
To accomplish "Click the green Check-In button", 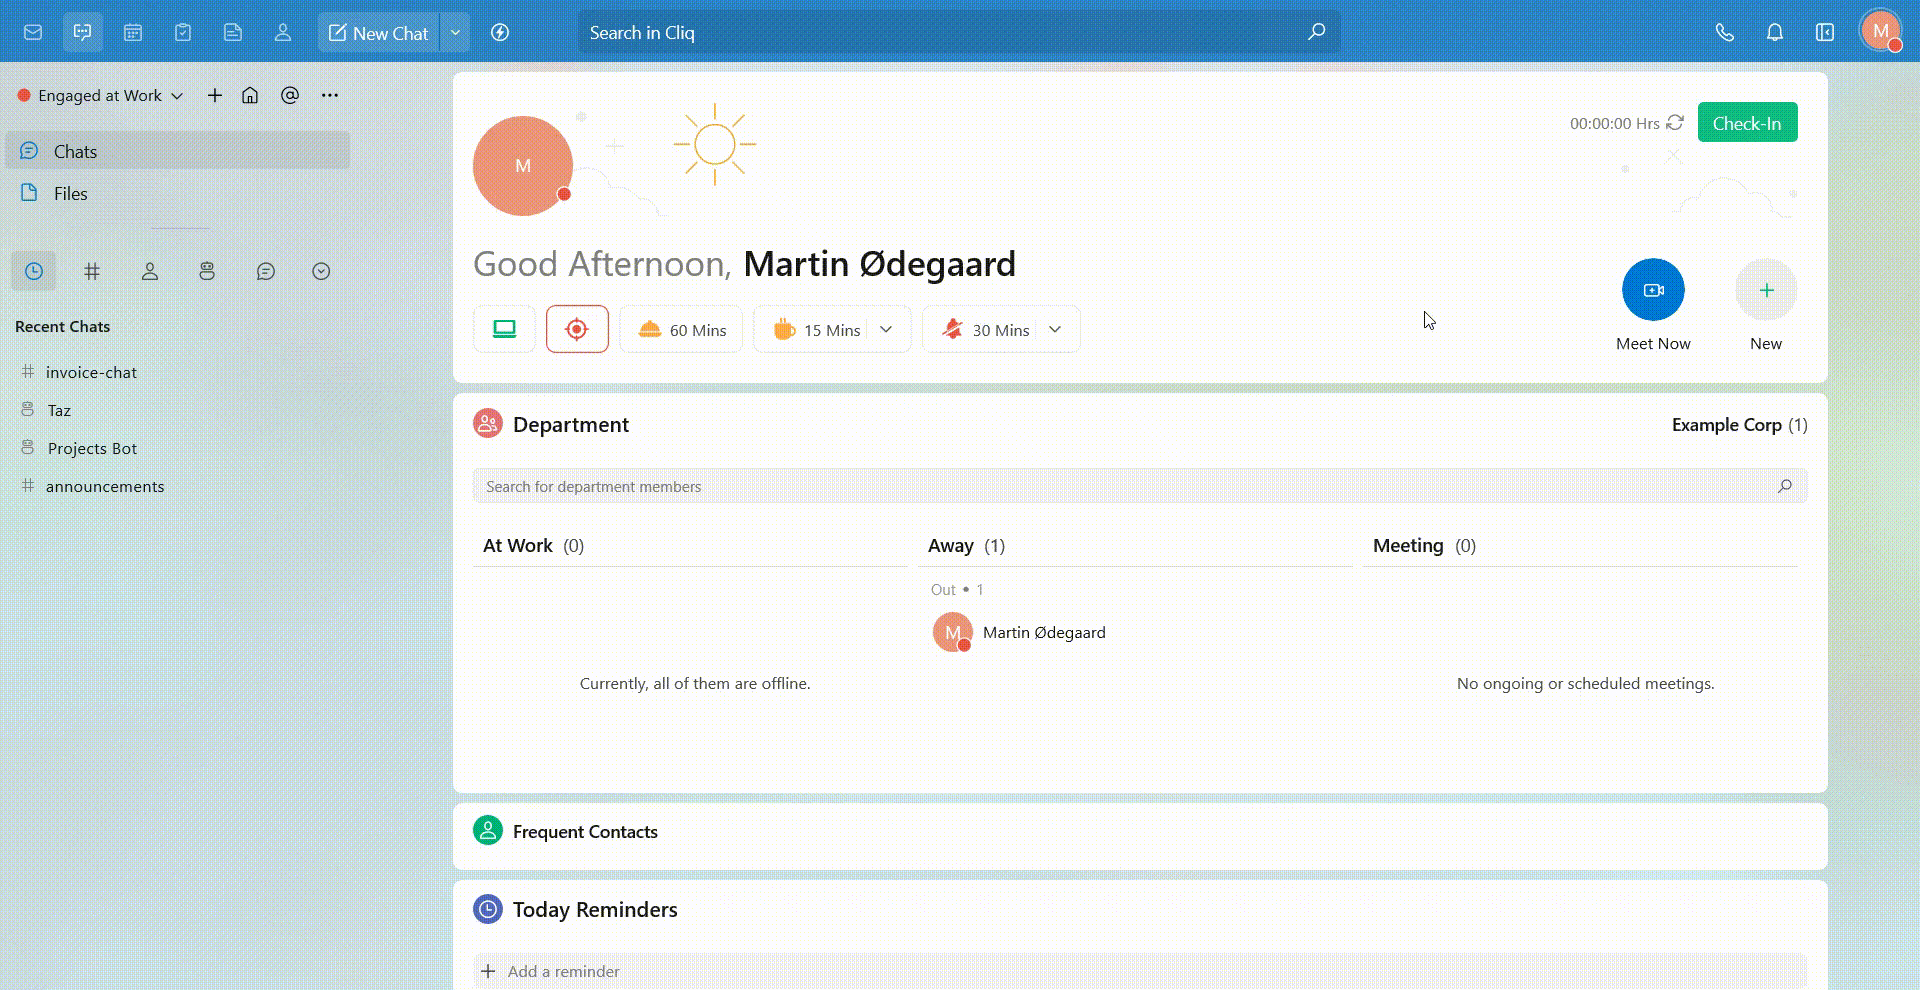I will 1746,123.
